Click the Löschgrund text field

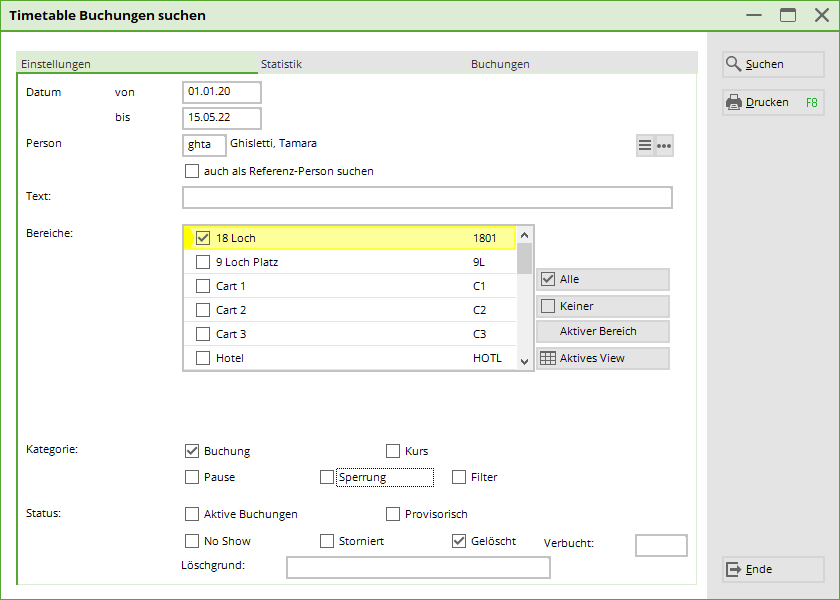[418, 568]
